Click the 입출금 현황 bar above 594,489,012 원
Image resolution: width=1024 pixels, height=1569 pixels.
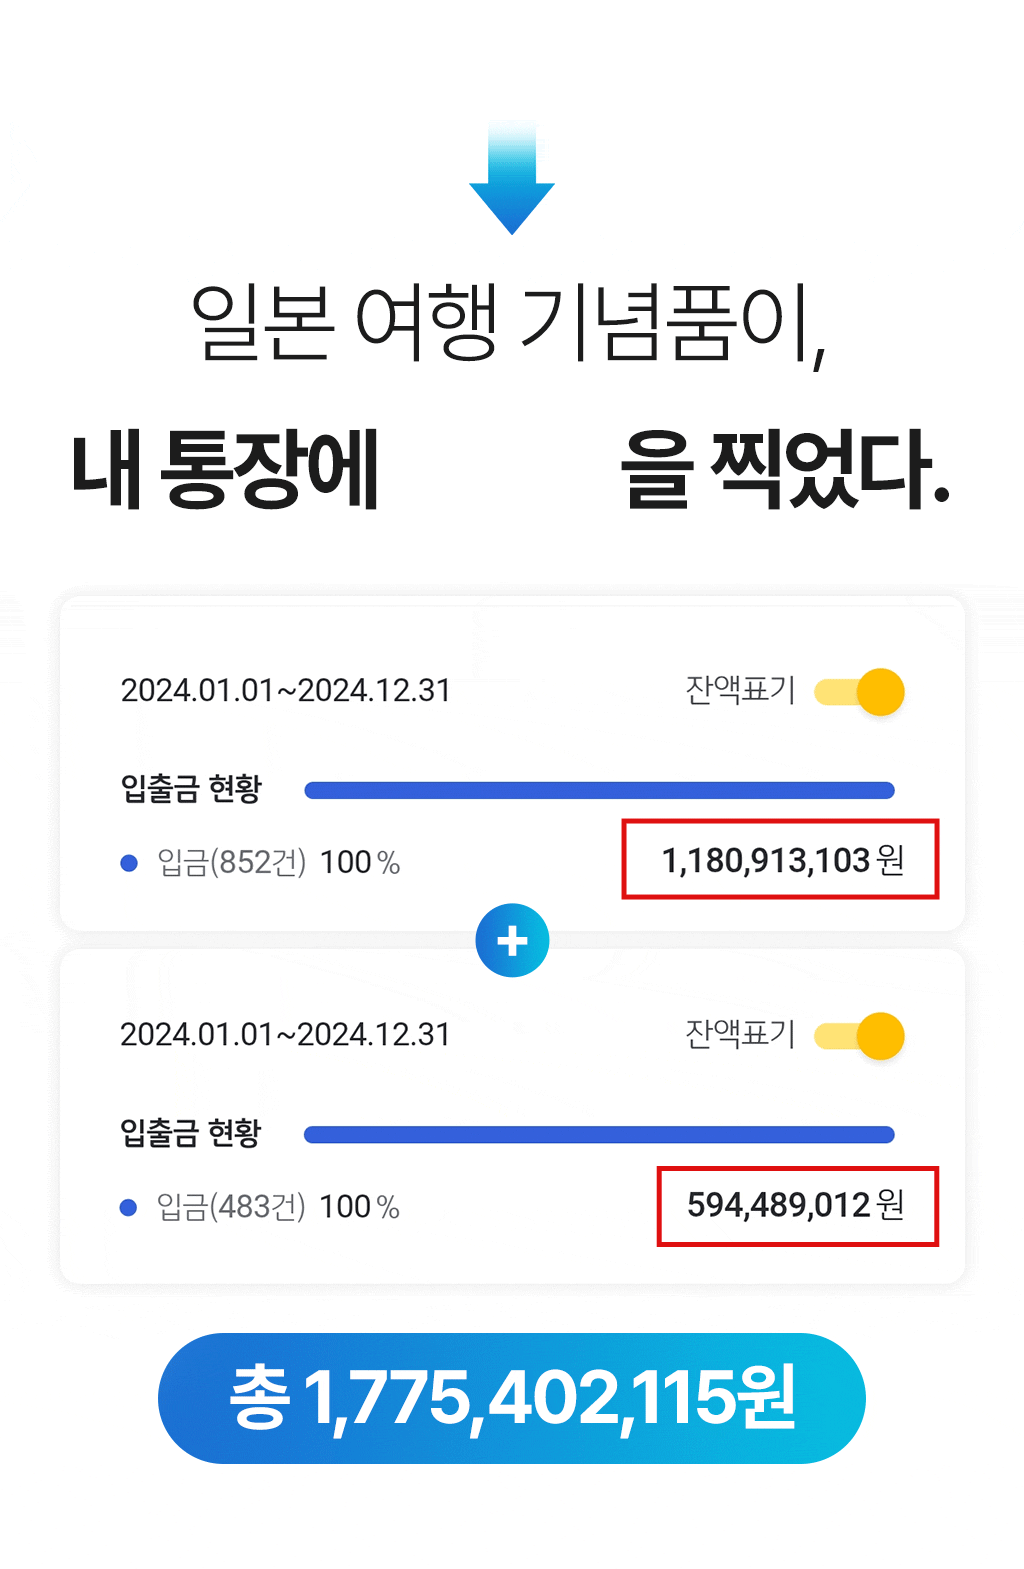point(599,1135)
